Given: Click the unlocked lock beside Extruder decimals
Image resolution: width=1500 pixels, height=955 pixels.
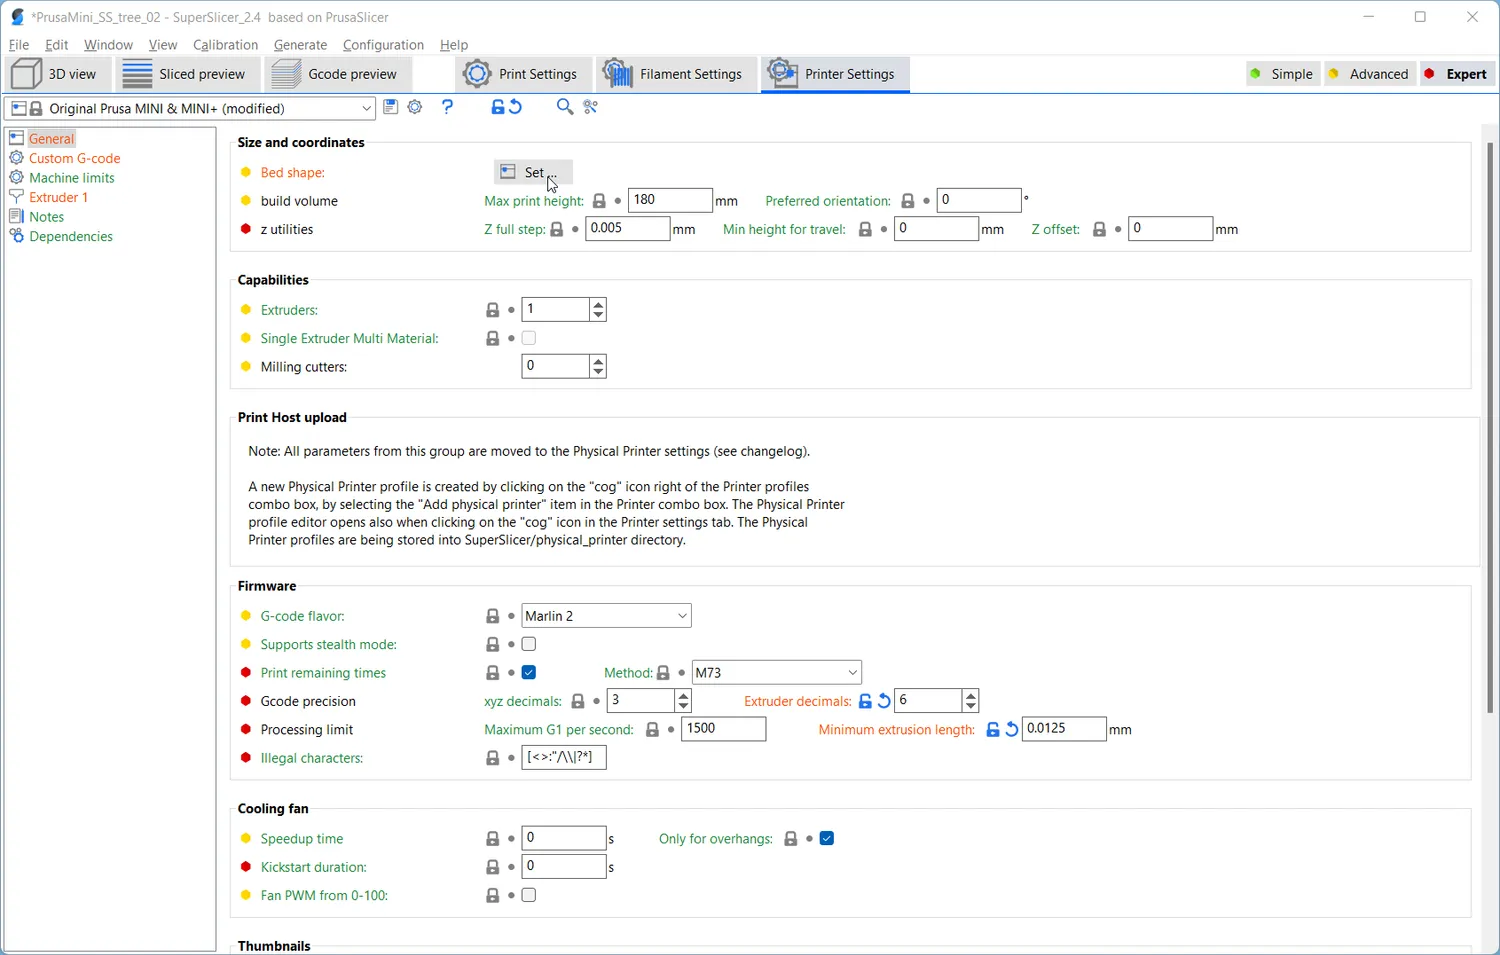Looking at the screenshot, I should pos(866,702).
